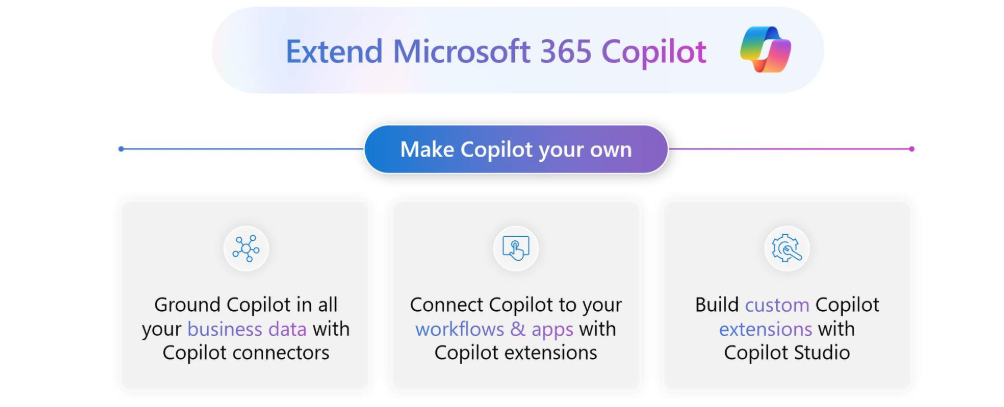Click the touchscreen workflows icon

coord(516,248)
